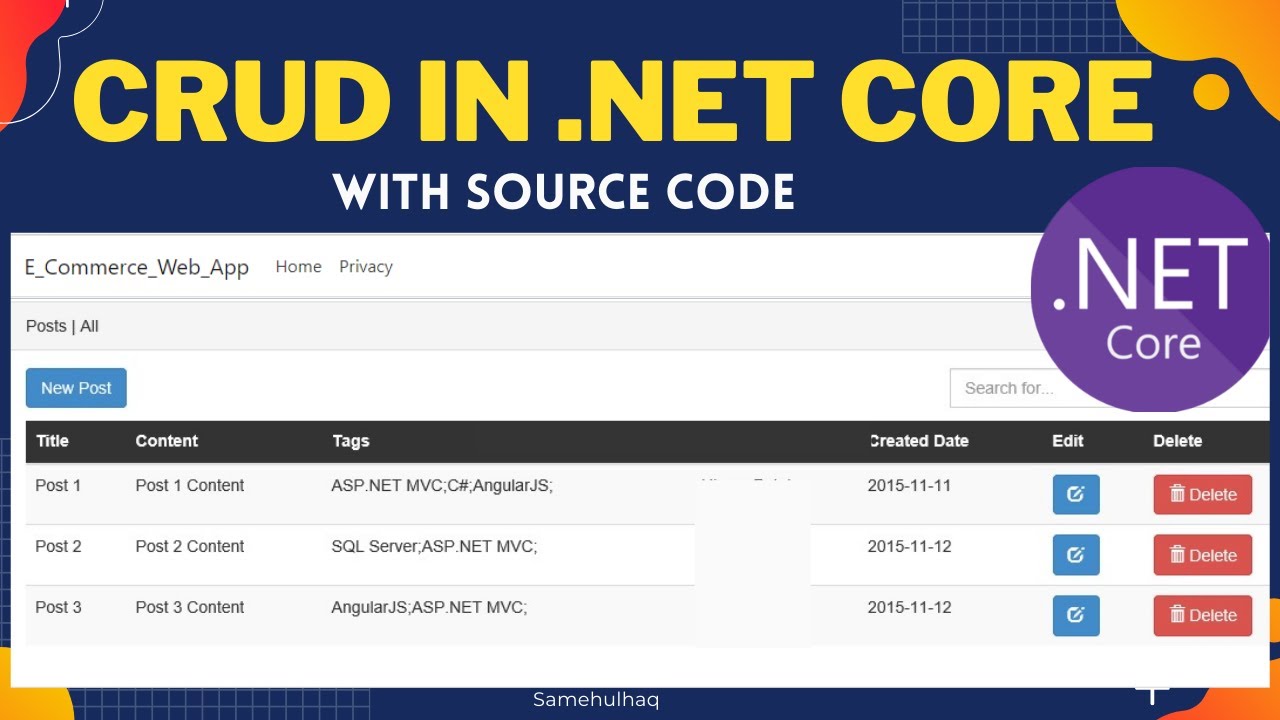This screenshot has height=720, width=1280.
Task: Select the 'Post 3' title cell
Action: (x=58, y=608)
